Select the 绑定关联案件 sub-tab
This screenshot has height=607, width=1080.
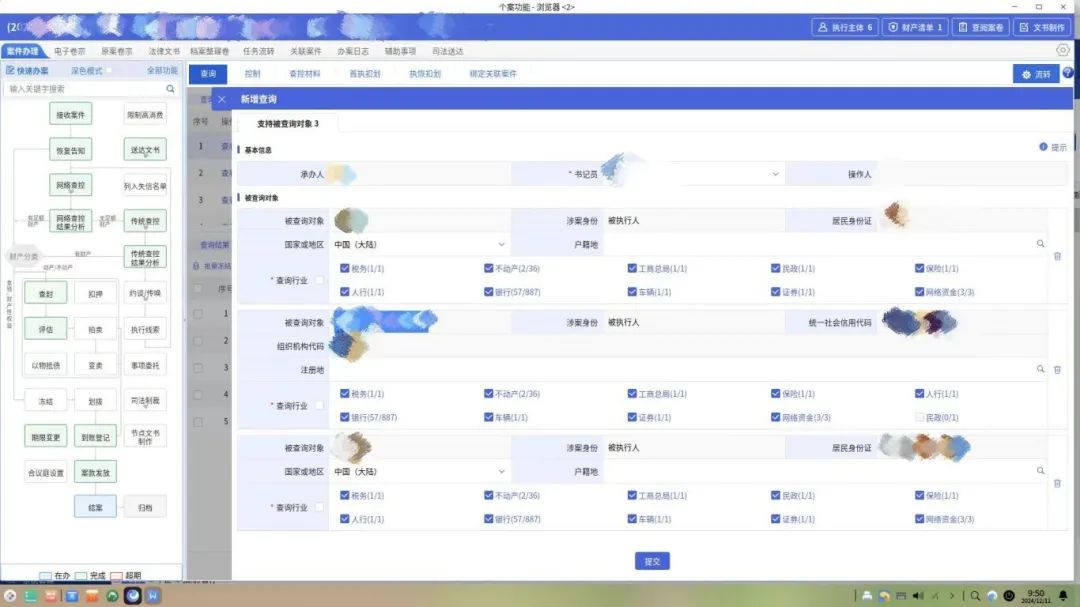pos(493,73)
